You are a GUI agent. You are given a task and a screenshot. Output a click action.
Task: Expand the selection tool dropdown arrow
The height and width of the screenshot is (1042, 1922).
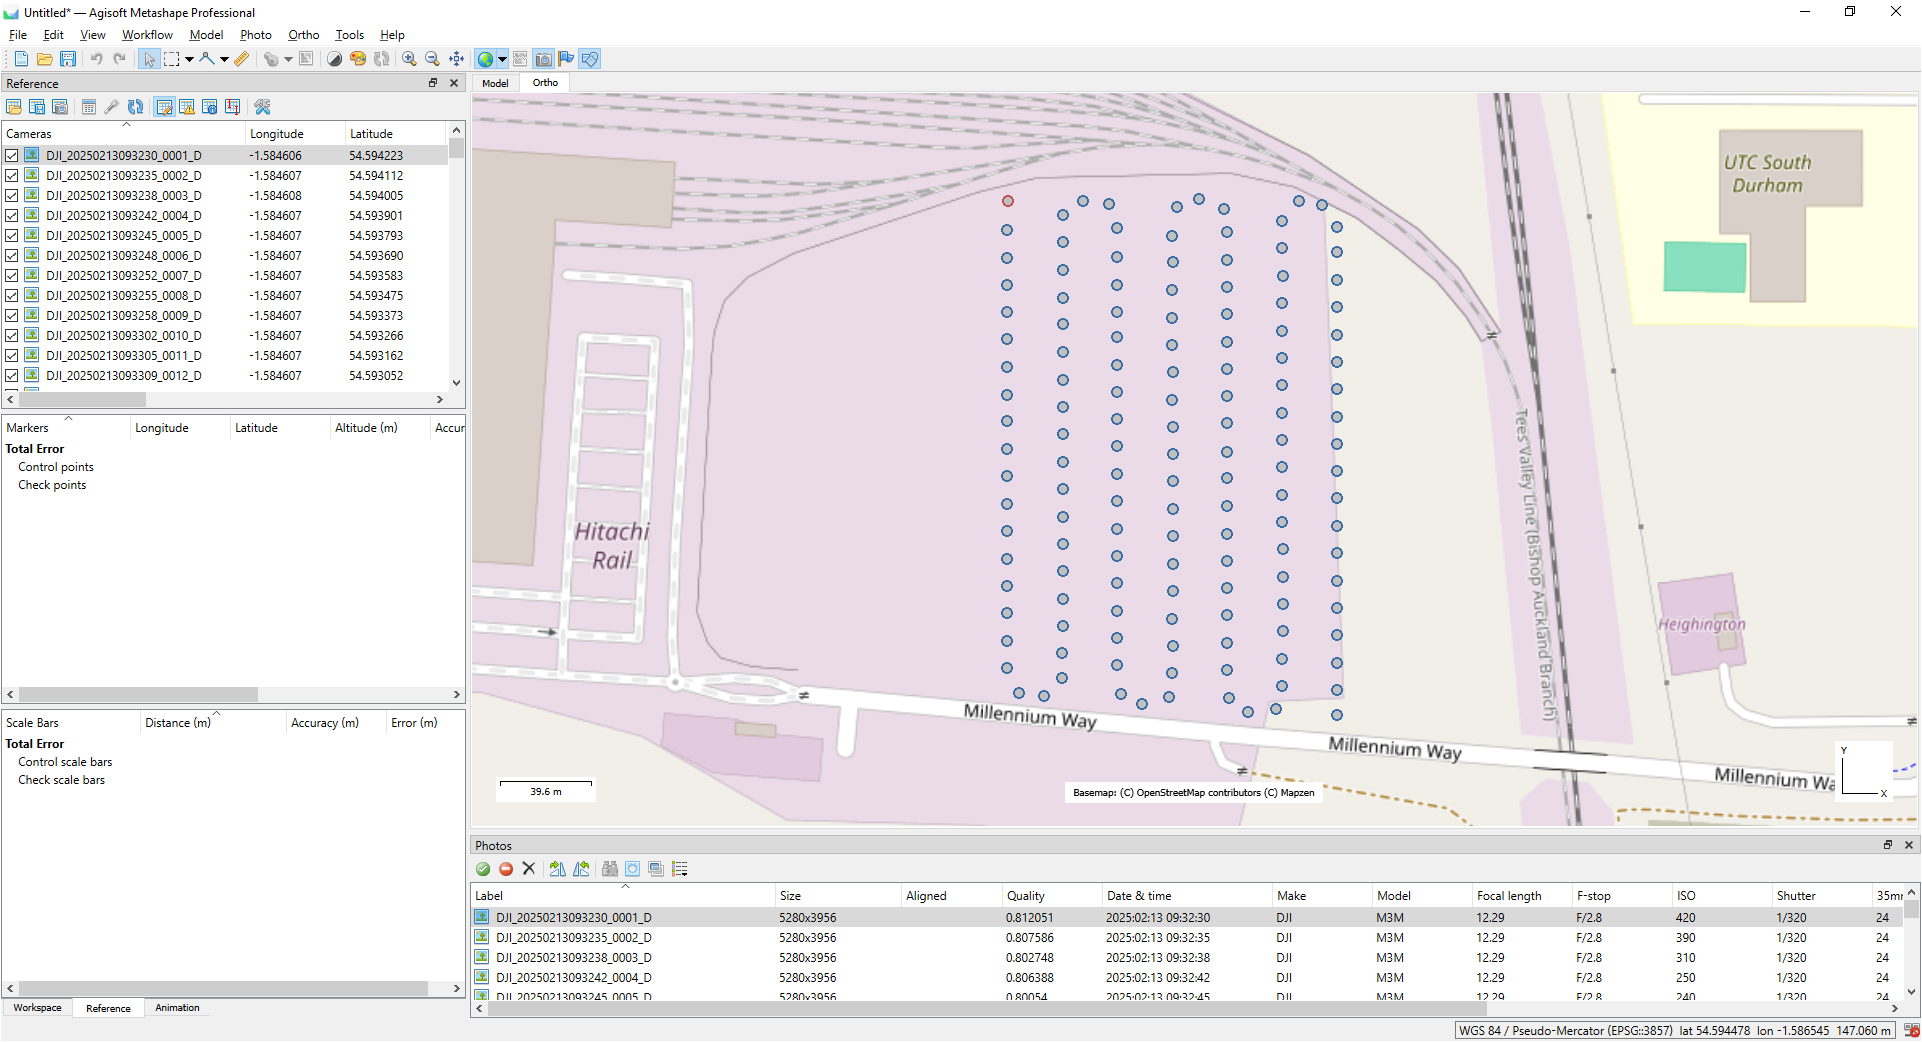click(x=189, y=59)
